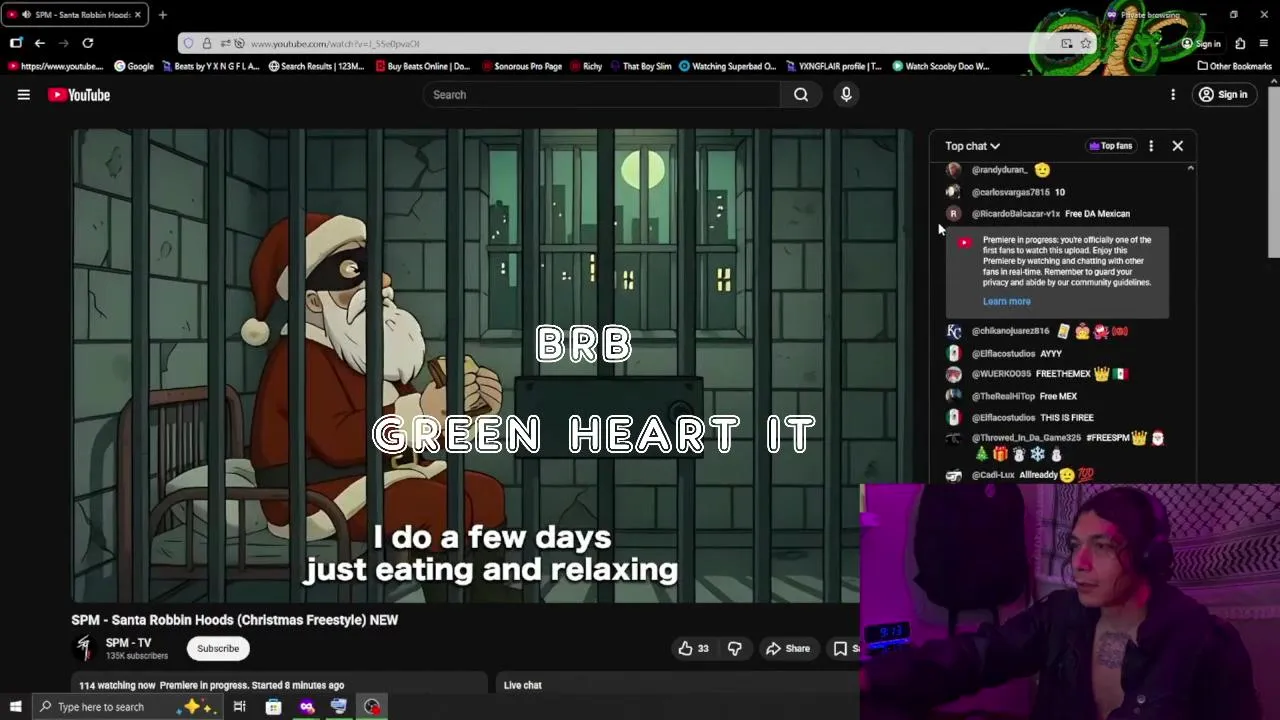Open Watching Superbad bookmark
1280x720 pixels.
click(x=727, y=66)
